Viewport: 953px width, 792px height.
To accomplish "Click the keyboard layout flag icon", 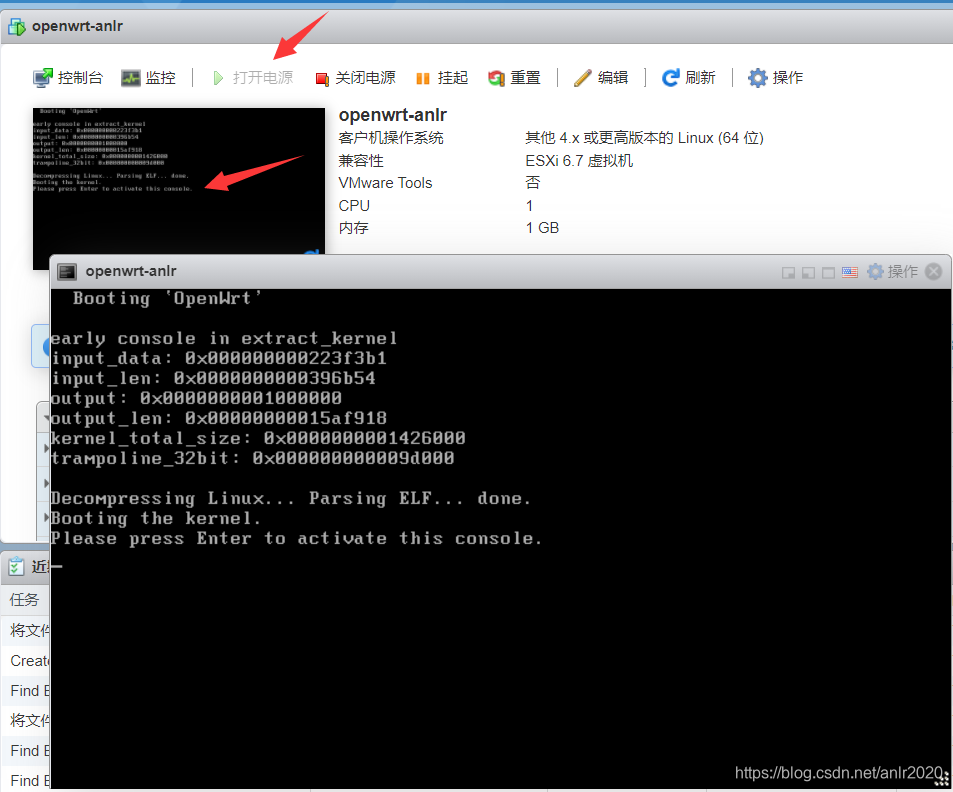I will (850, 272).
